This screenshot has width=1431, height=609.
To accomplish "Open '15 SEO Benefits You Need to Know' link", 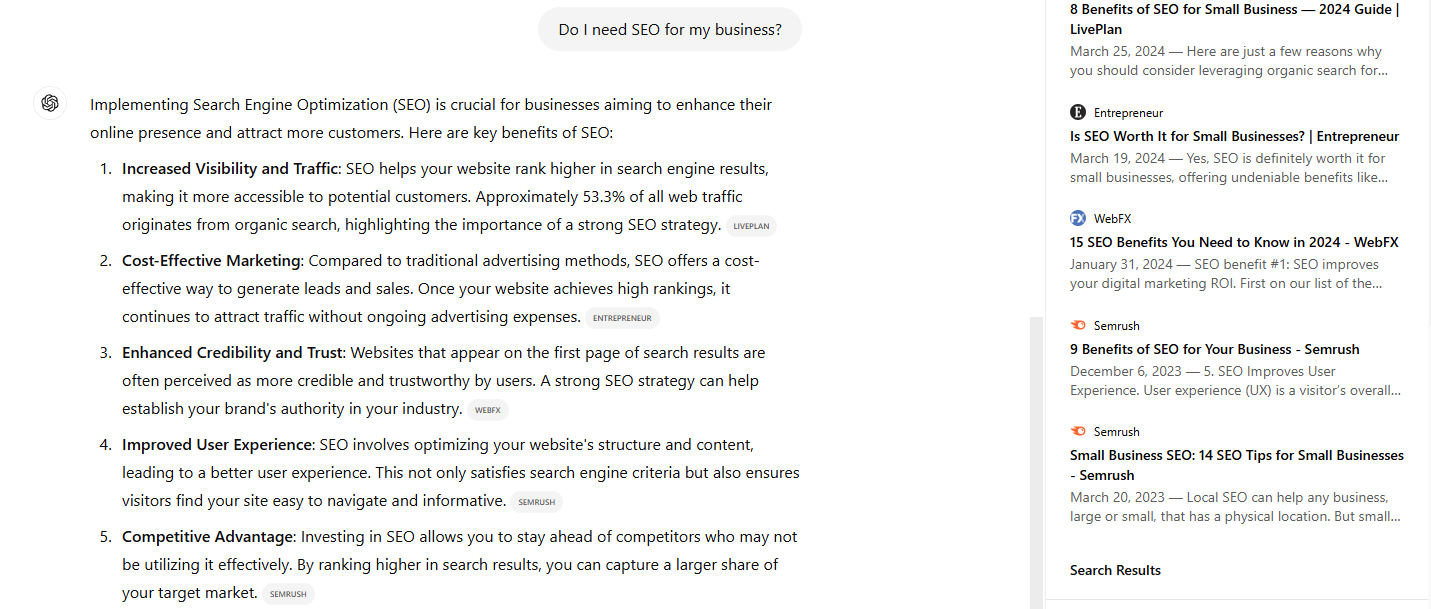I will click(x=1234, y=242).
